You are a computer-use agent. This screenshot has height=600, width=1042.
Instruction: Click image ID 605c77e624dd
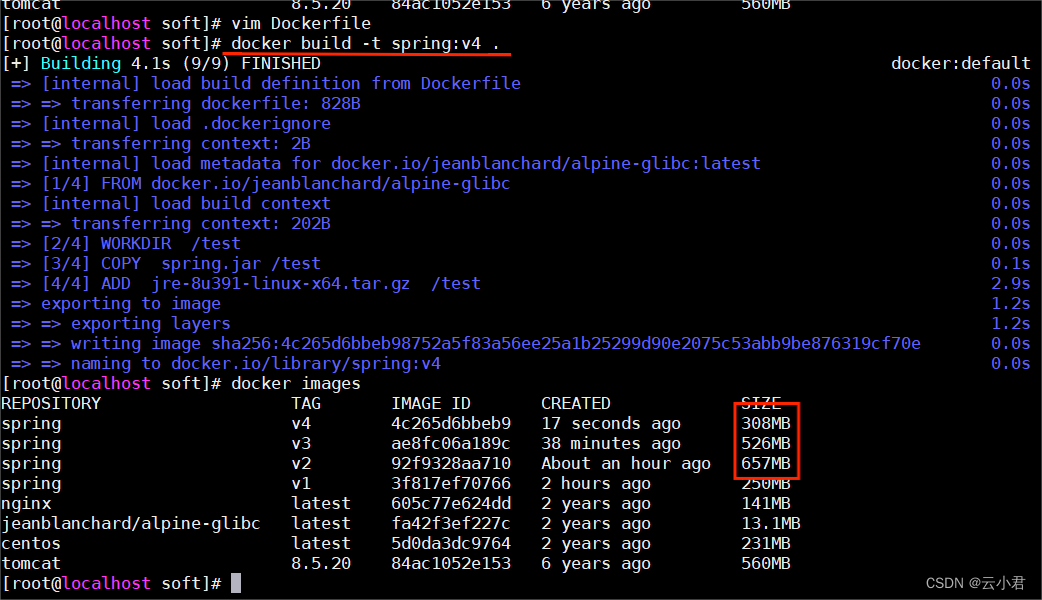tap(451, 504)
